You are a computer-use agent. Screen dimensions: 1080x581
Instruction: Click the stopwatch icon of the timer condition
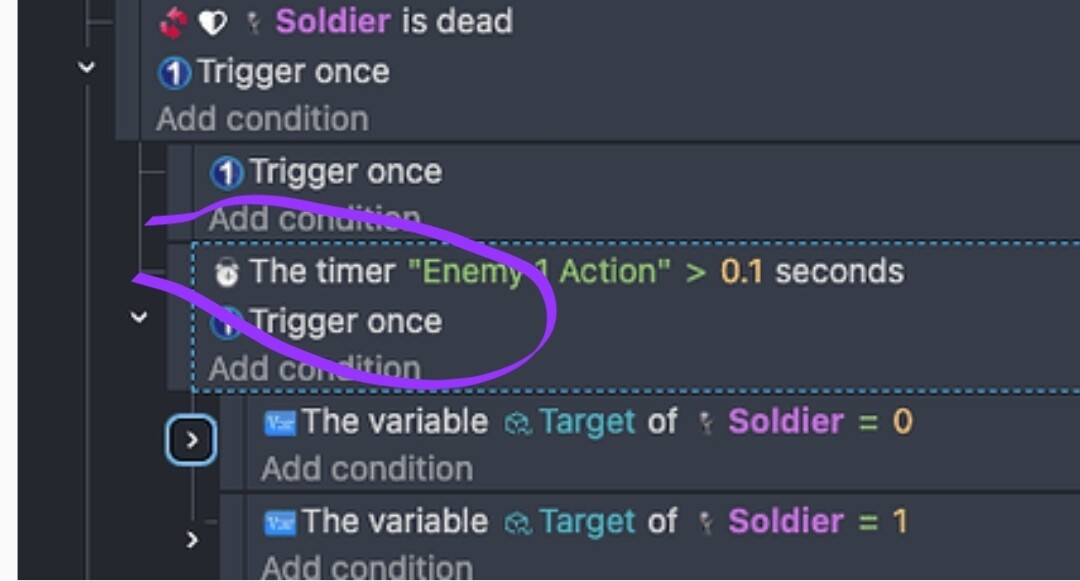(226, 273)
